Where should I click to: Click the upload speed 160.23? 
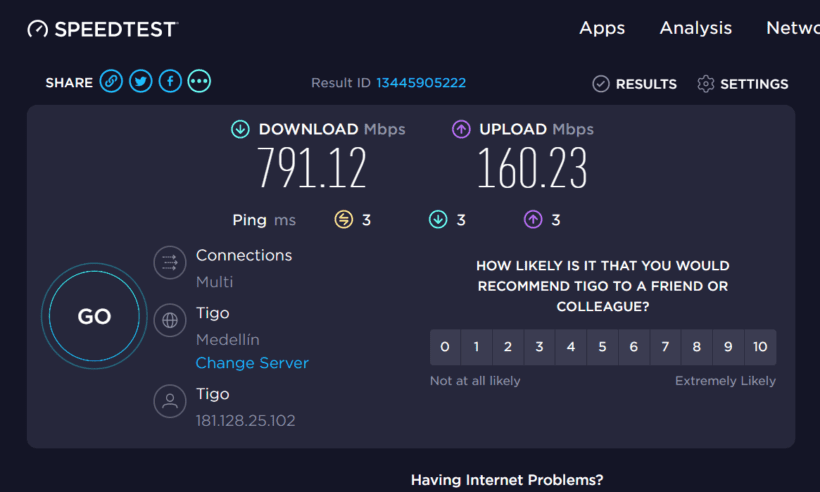tap(532, 167)
